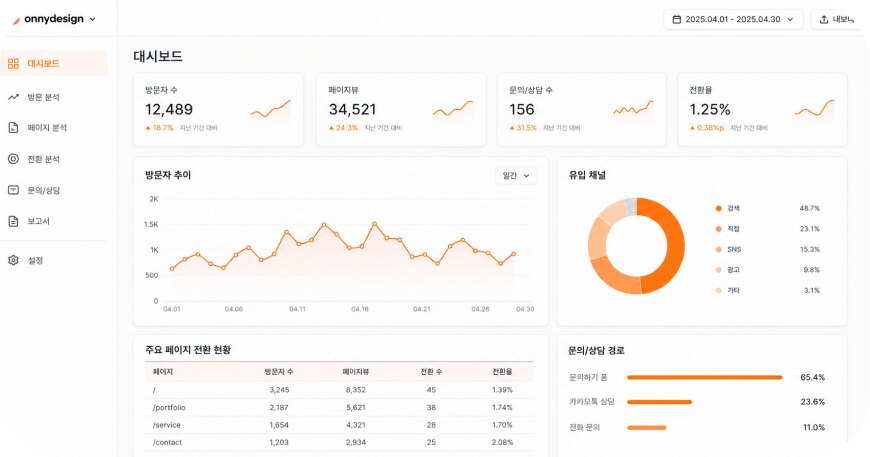The image size is (870, 457).
Task: Open 방문 분석 in the sidebar
Action: coord(43,97)
